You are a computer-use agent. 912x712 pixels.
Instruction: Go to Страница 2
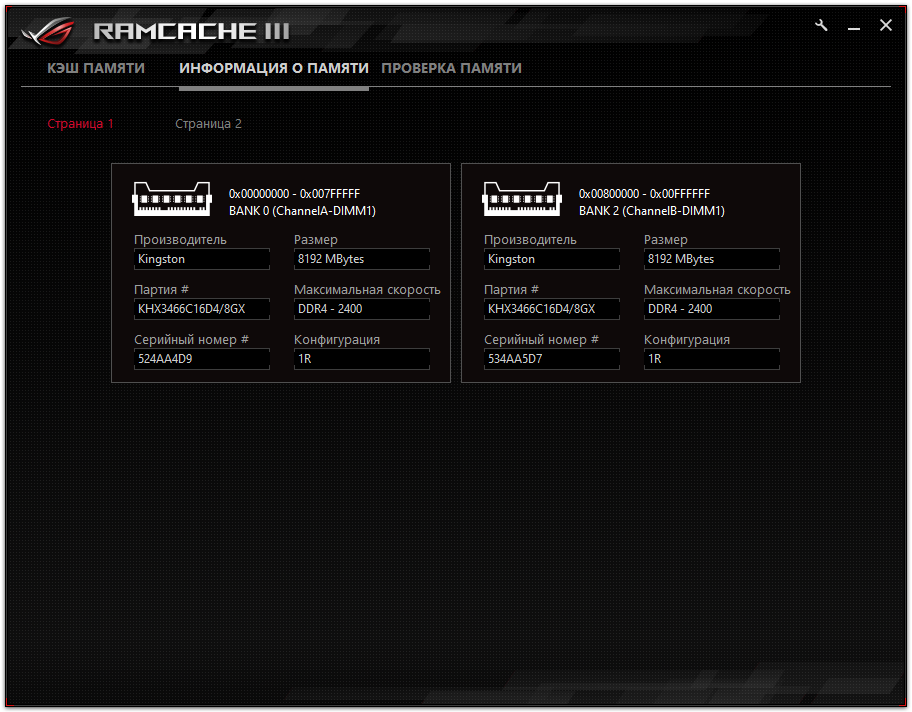pos(208,124)
